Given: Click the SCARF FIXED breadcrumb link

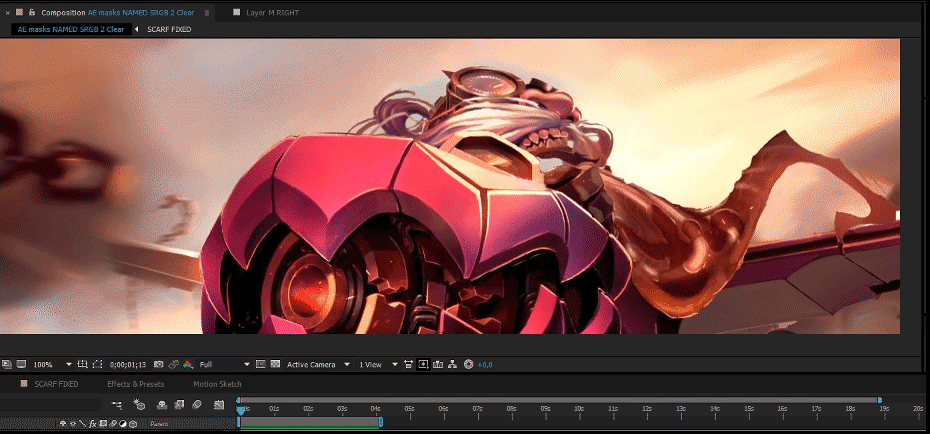Looking at the screenshot, I should [x=168, y=30].
